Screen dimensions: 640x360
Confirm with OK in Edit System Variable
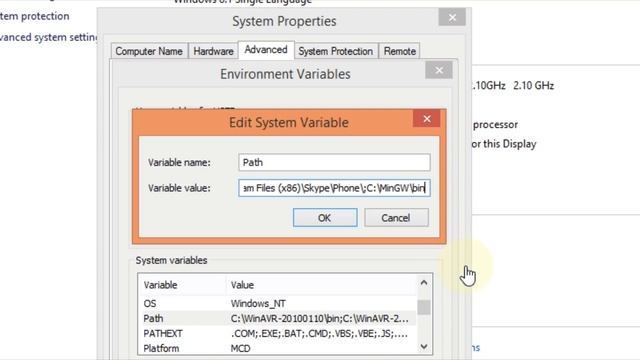click(325, 218)
